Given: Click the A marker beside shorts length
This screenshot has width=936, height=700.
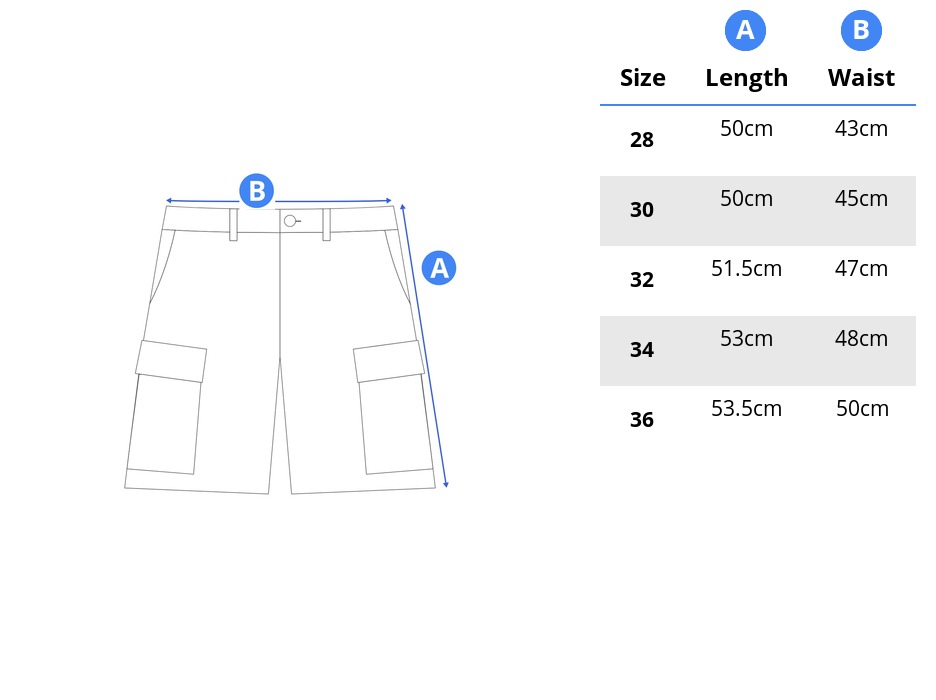Looking at the screenshot, I should click(x=439, y=268).
